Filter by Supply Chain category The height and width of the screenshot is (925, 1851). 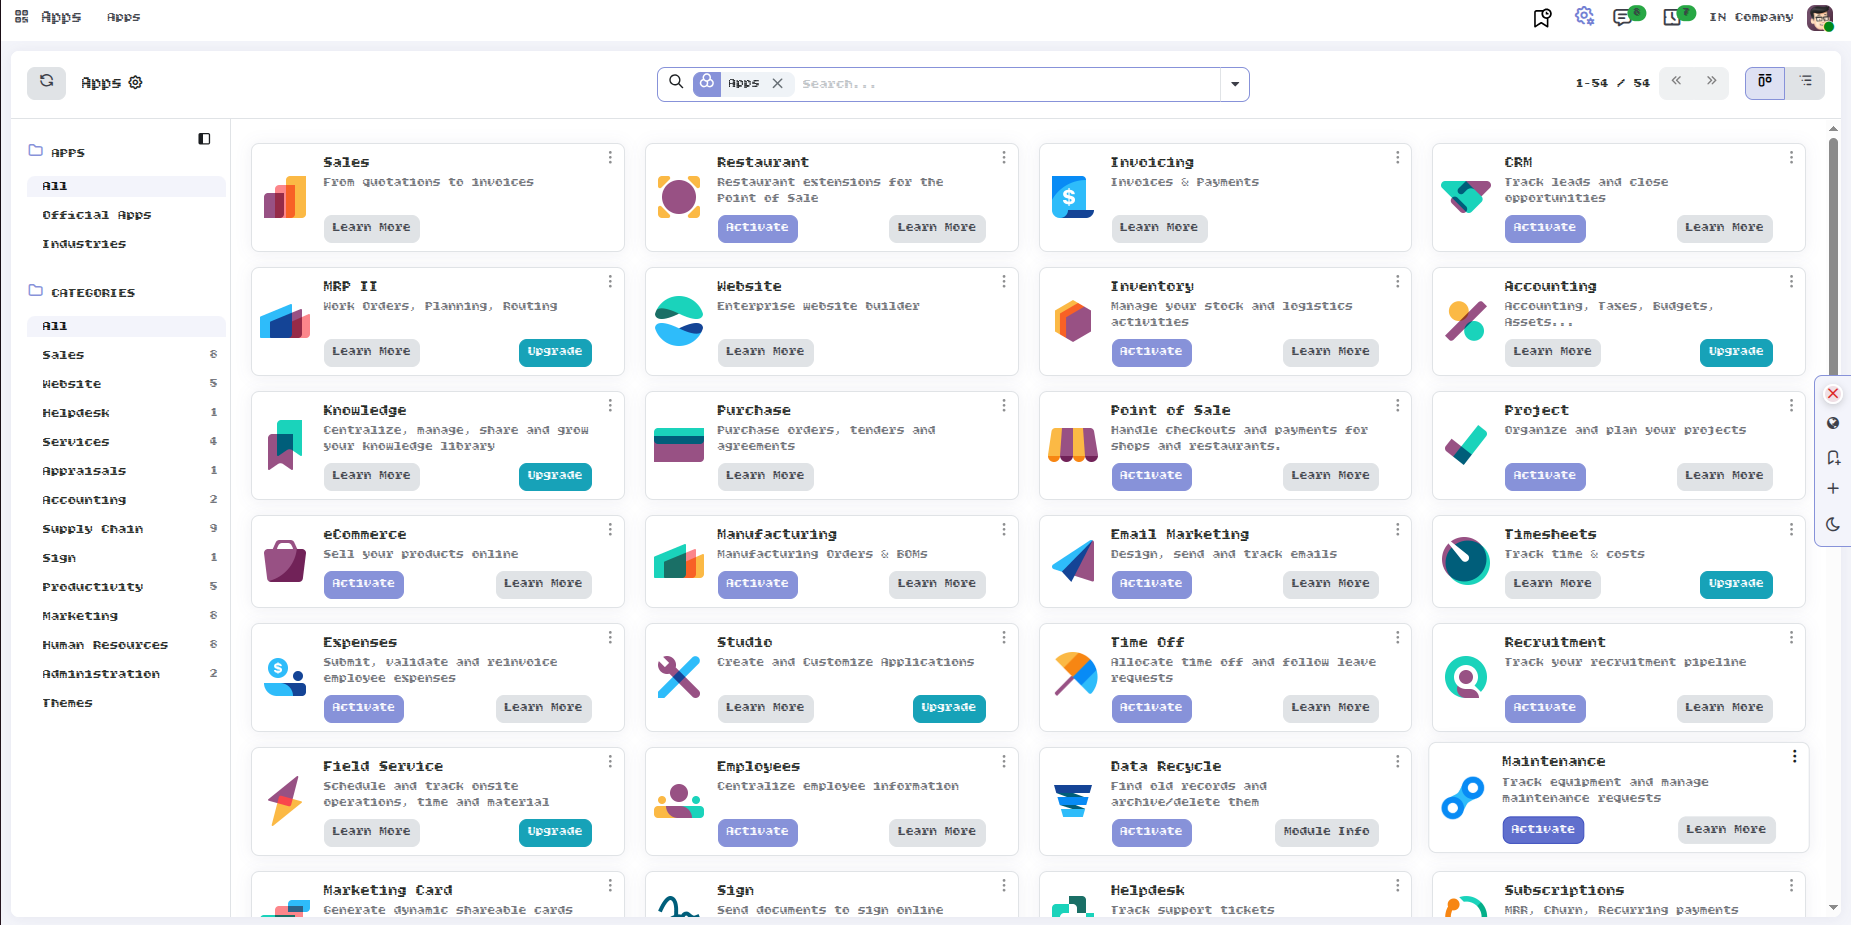pos(127,529)
